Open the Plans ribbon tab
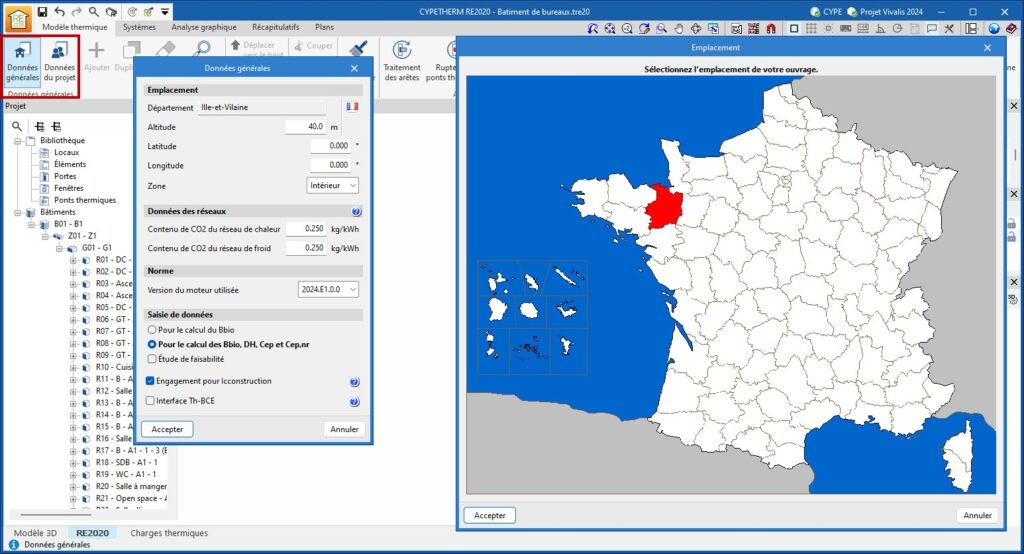 [x=325, y=27]
